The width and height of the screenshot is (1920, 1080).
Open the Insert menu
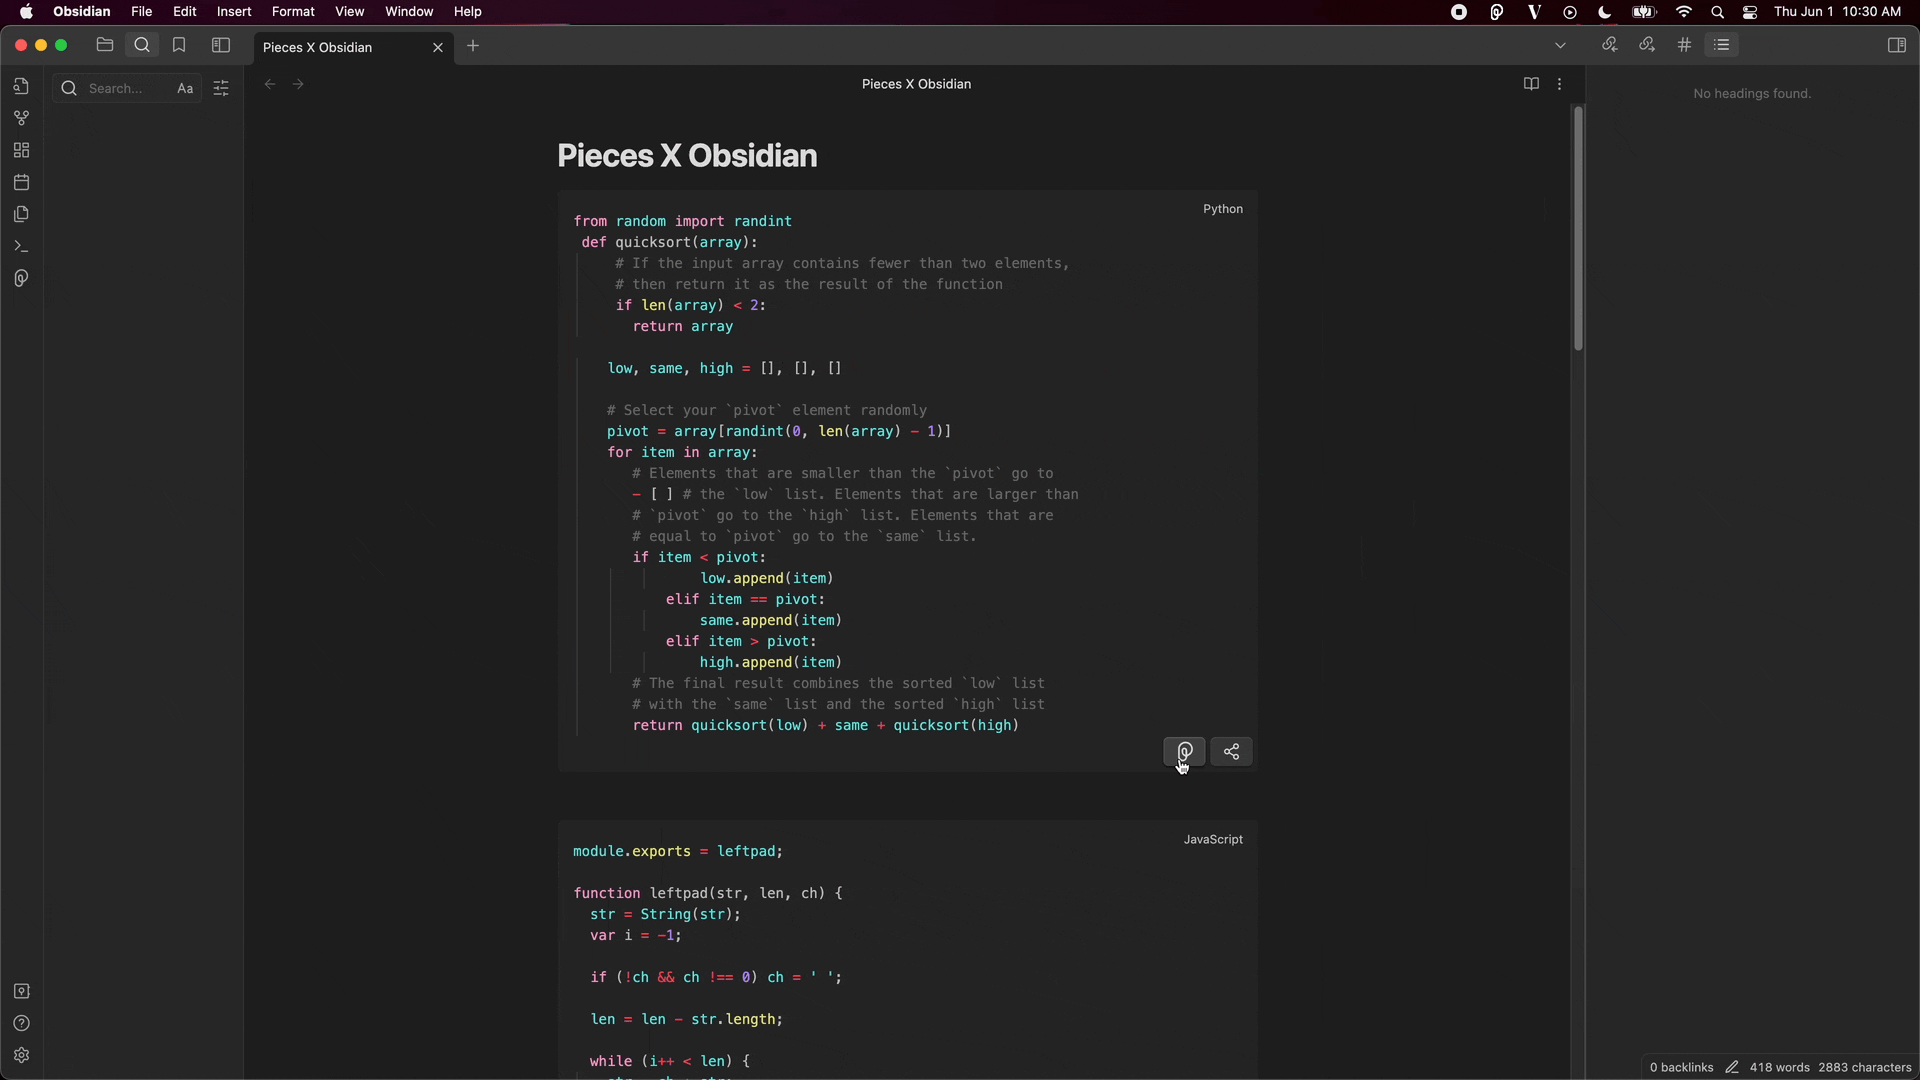point(233,12)
